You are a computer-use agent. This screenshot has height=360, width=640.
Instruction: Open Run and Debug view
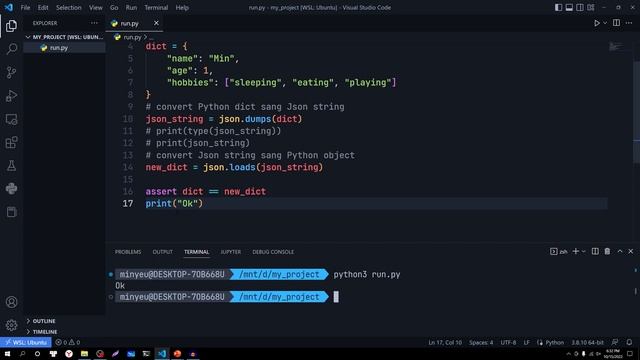pos(11,96)
